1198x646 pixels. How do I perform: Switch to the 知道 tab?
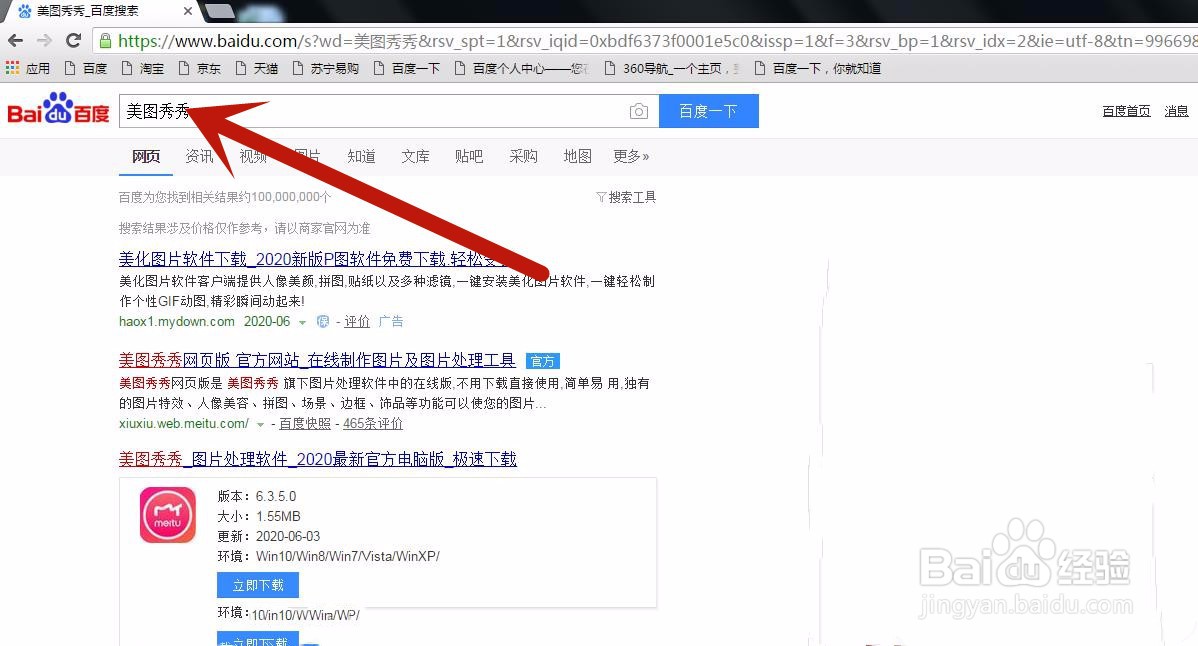[361, 156]
